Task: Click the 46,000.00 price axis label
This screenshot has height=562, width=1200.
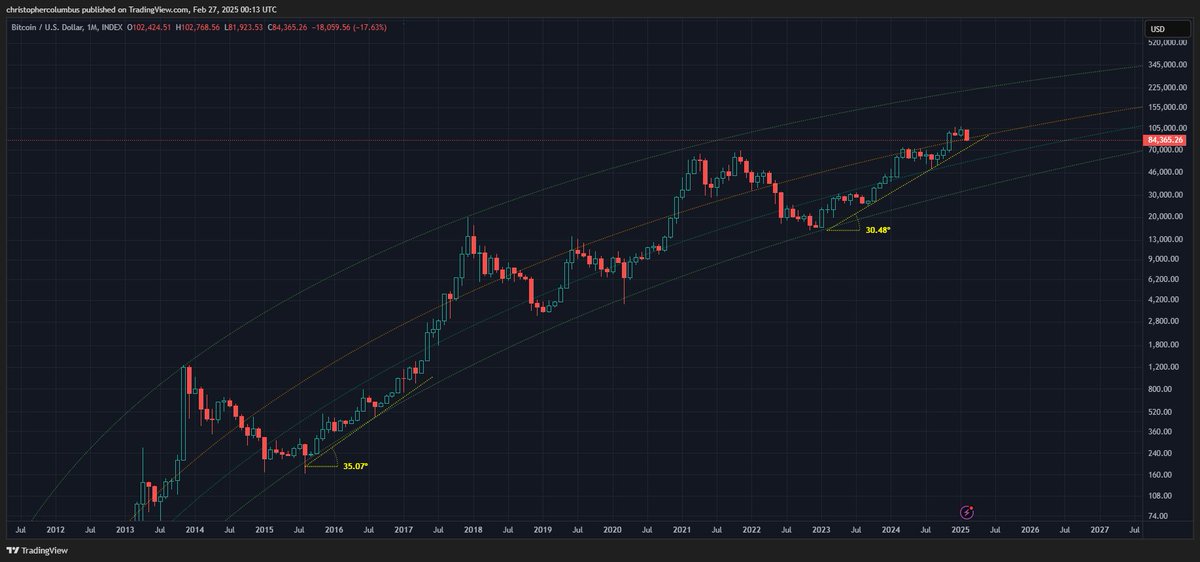Action: (x=1168, y=172)
